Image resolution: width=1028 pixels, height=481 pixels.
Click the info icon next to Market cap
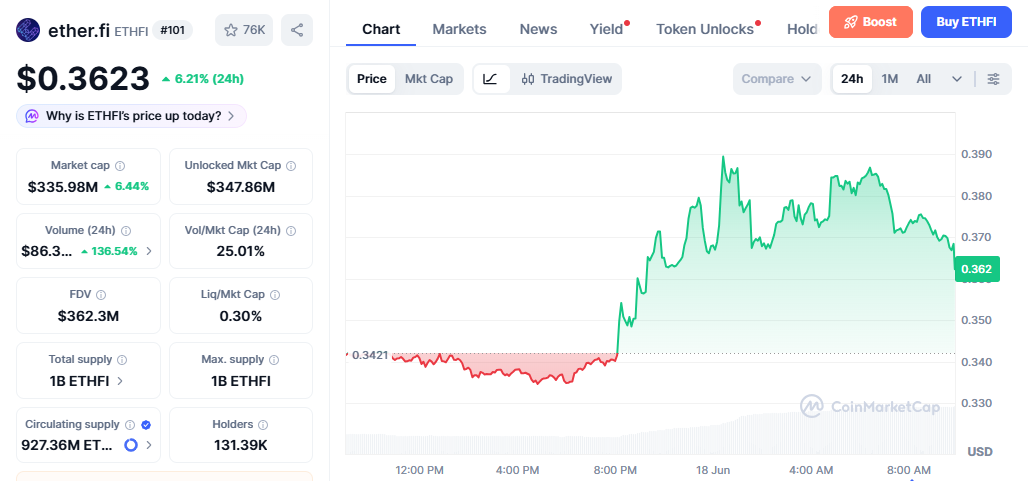121,166
